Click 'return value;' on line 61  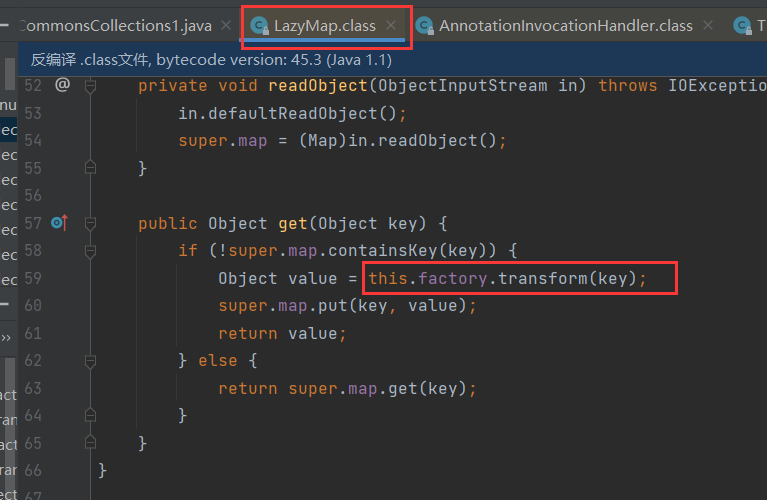click(282, 334)
